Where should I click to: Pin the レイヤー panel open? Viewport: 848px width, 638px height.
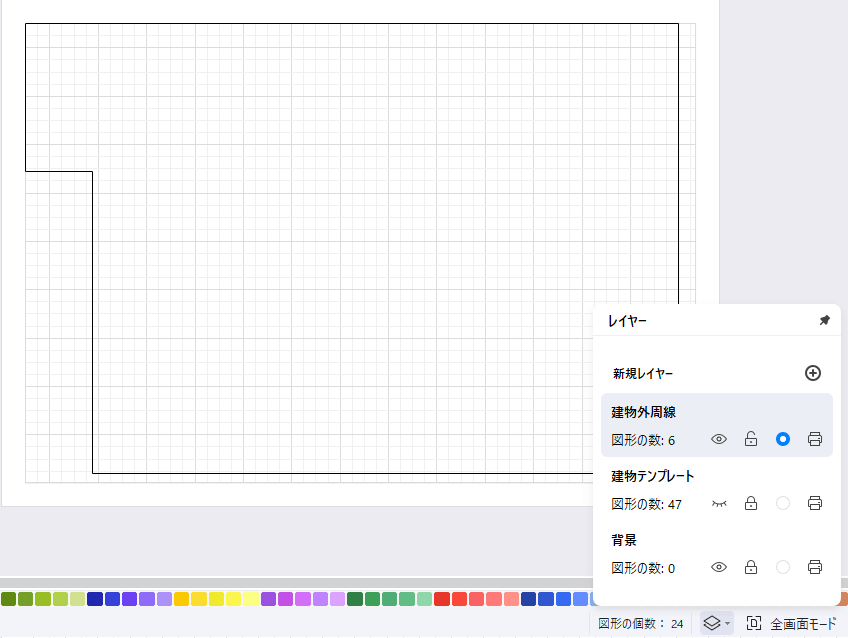pos(824,320)
